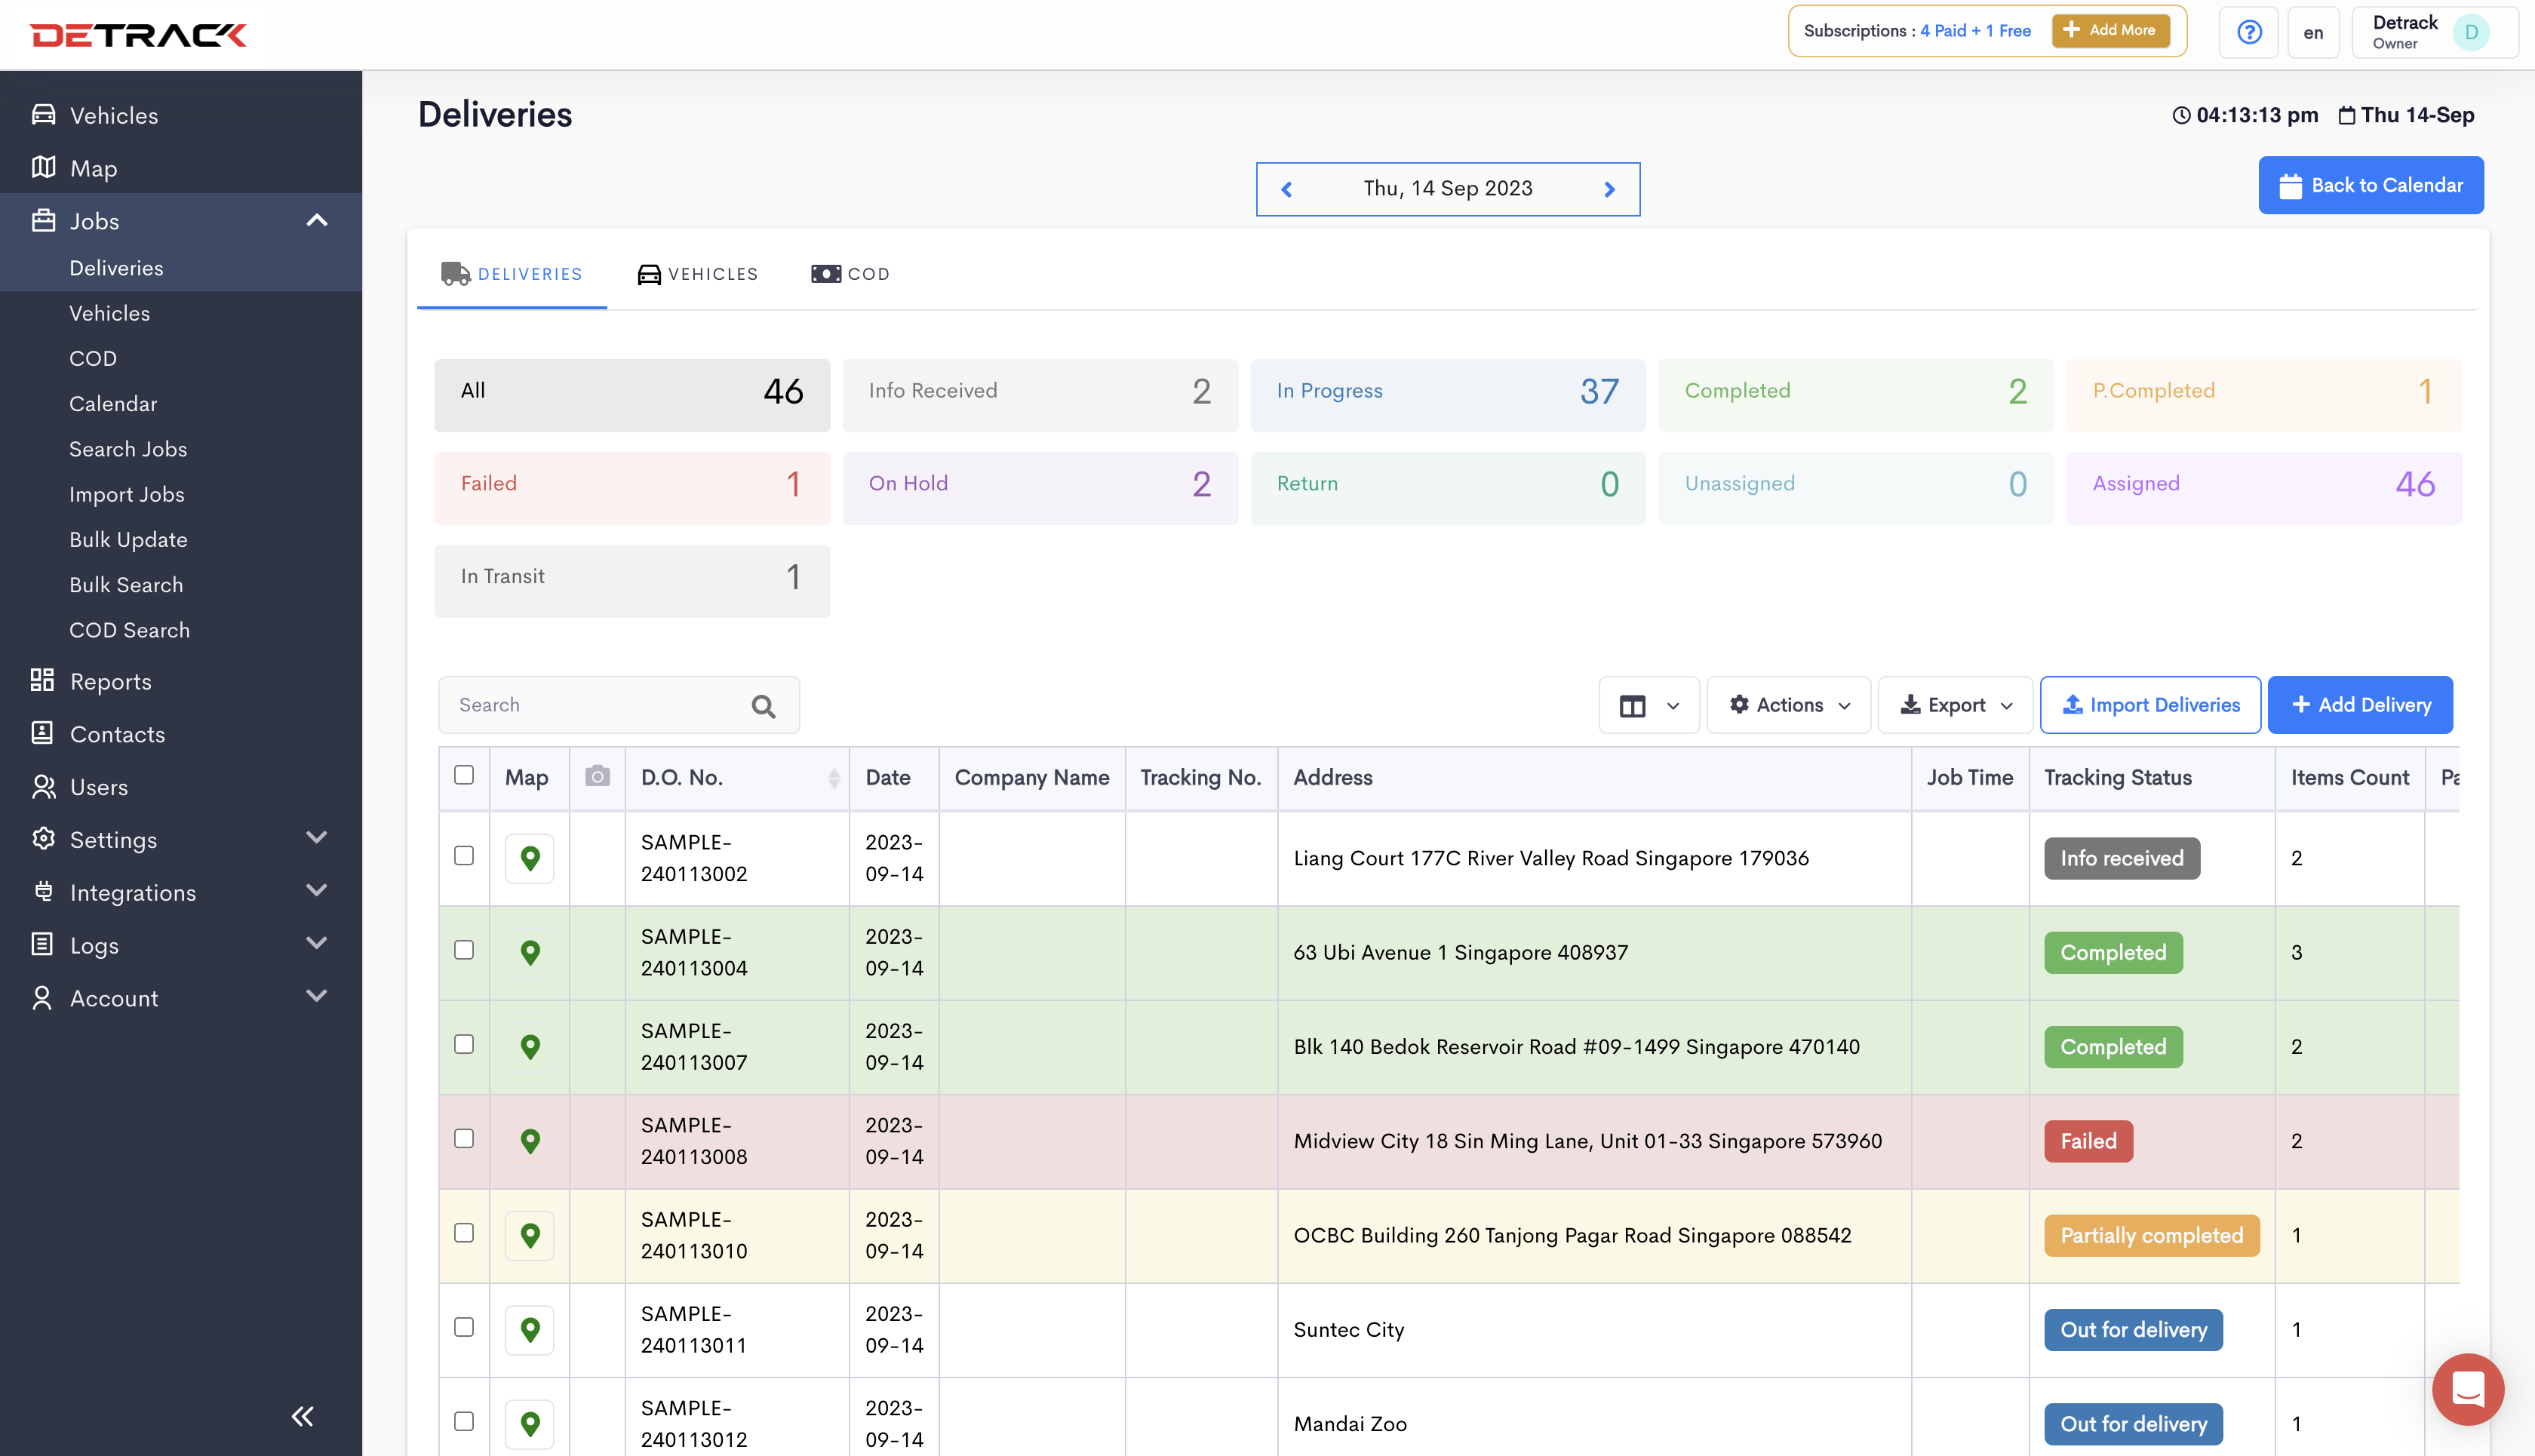This screenshot has width=2535, height=1456.
Task: Open map pin for SAMPLE-240113002
Action: pos(529,858)
